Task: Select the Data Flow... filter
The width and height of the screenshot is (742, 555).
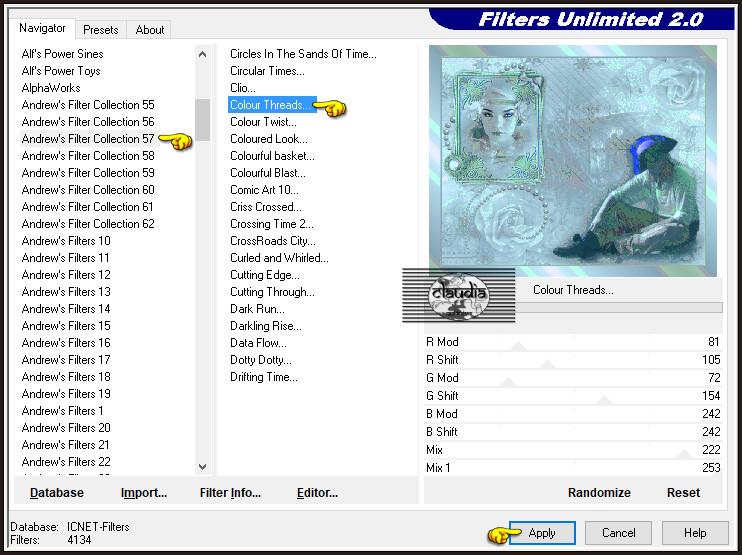Action: [x=258, y=344]
